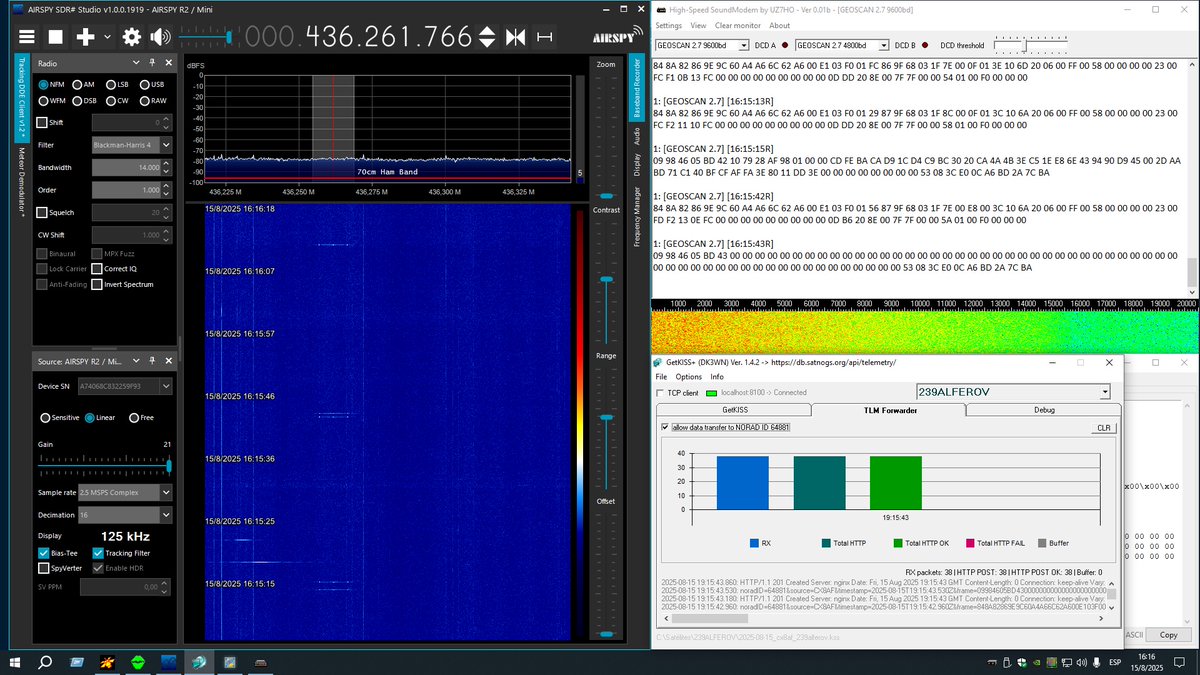Expand the arrow next to plus icon
Viewport: 1200px width, 675px height.
pyautogui.click(x=107, y=38)
